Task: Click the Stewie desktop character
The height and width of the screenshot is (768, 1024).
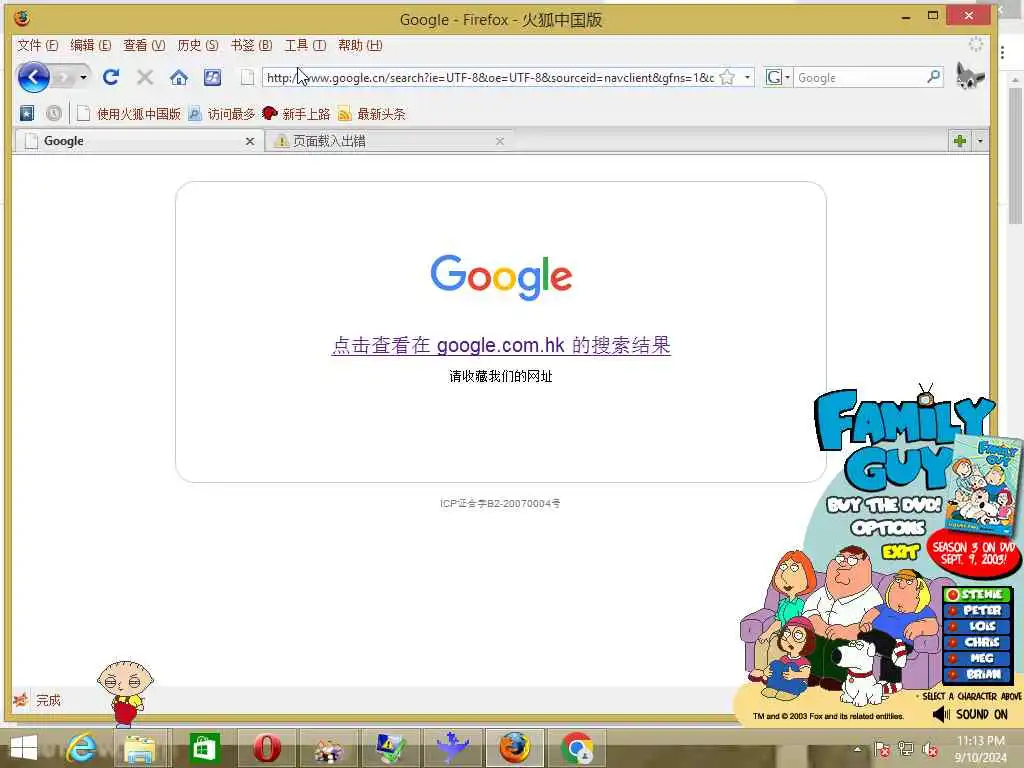Action: coord(125,692)
